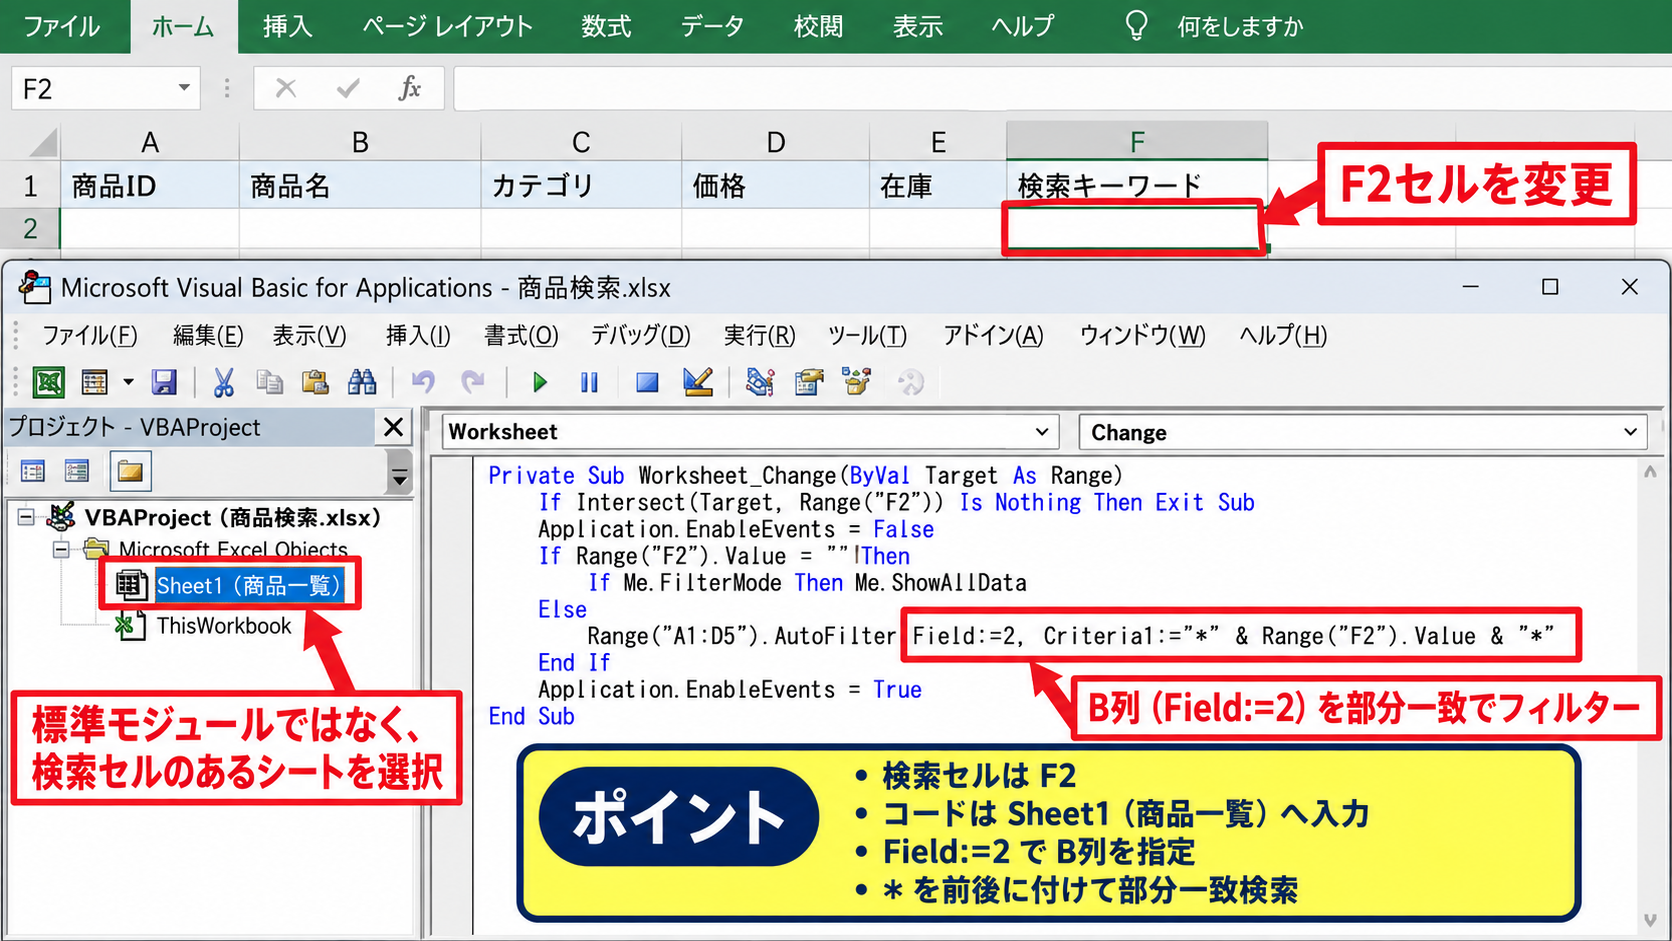Open Object Browser toolbar icon

[857, 382]
